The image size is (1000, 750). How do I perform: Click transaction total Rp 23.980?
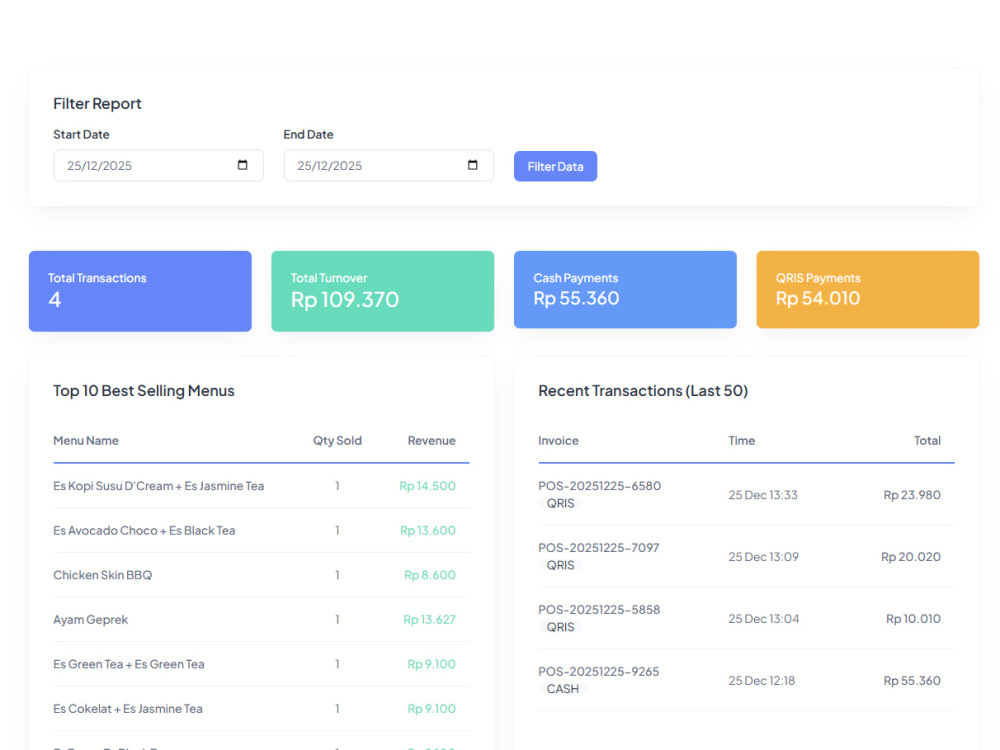tap(912, 495)
